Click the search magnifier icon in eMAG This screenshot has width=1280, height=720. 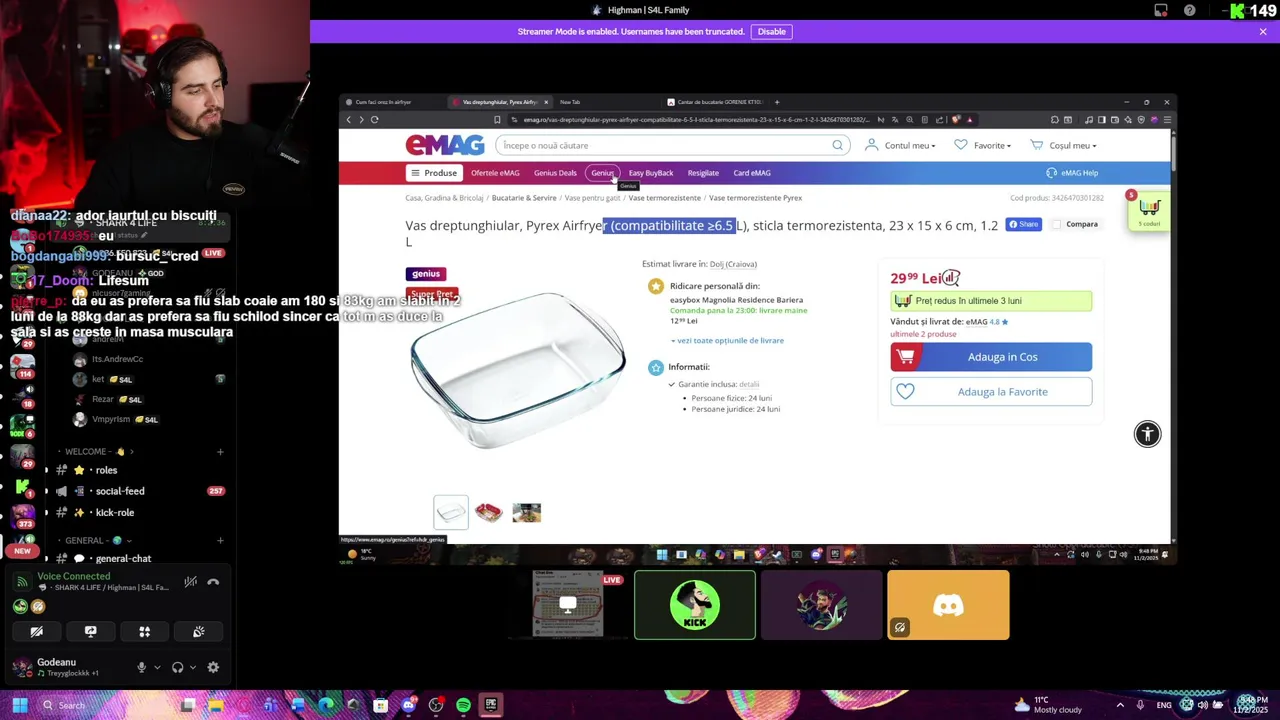[x=838, y=145]
